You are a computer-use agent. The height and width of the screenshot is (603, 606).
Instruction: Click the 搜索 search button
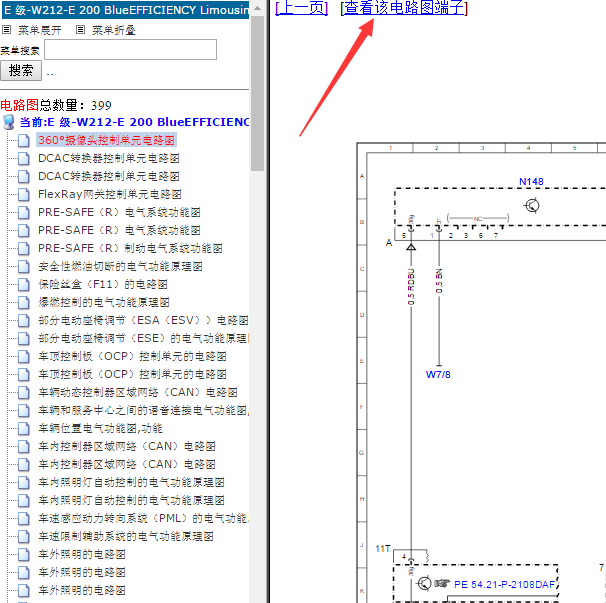(x=20, y=71)
